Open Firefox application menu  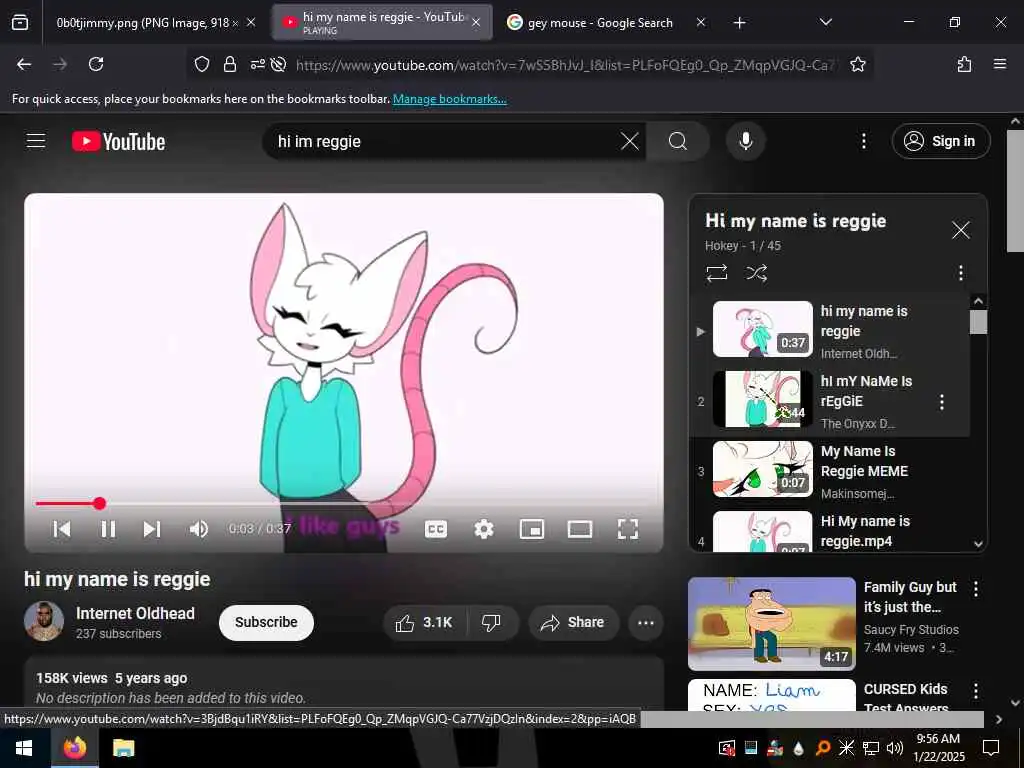pos(999,64)
